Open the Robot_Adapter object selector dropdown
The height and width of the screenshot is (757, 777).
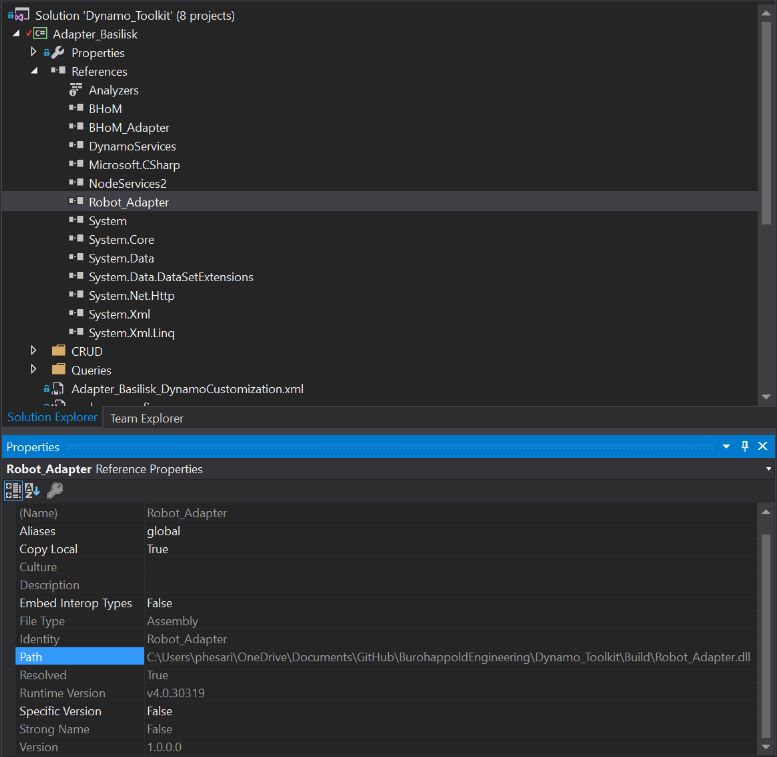click(x=768, y=469)
